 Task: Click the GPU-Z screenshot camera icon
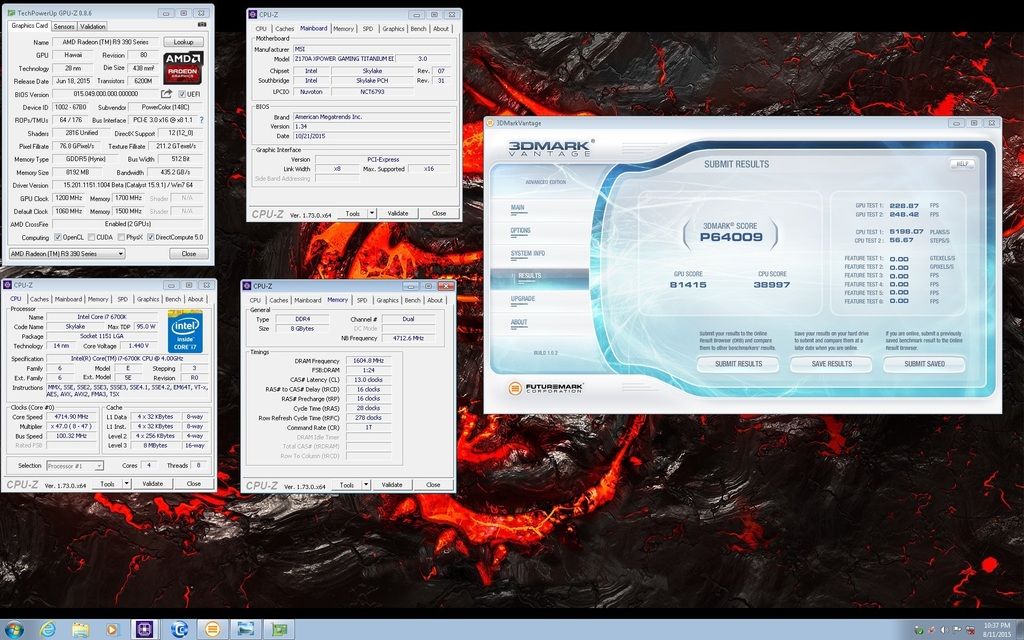pos(202,25)
